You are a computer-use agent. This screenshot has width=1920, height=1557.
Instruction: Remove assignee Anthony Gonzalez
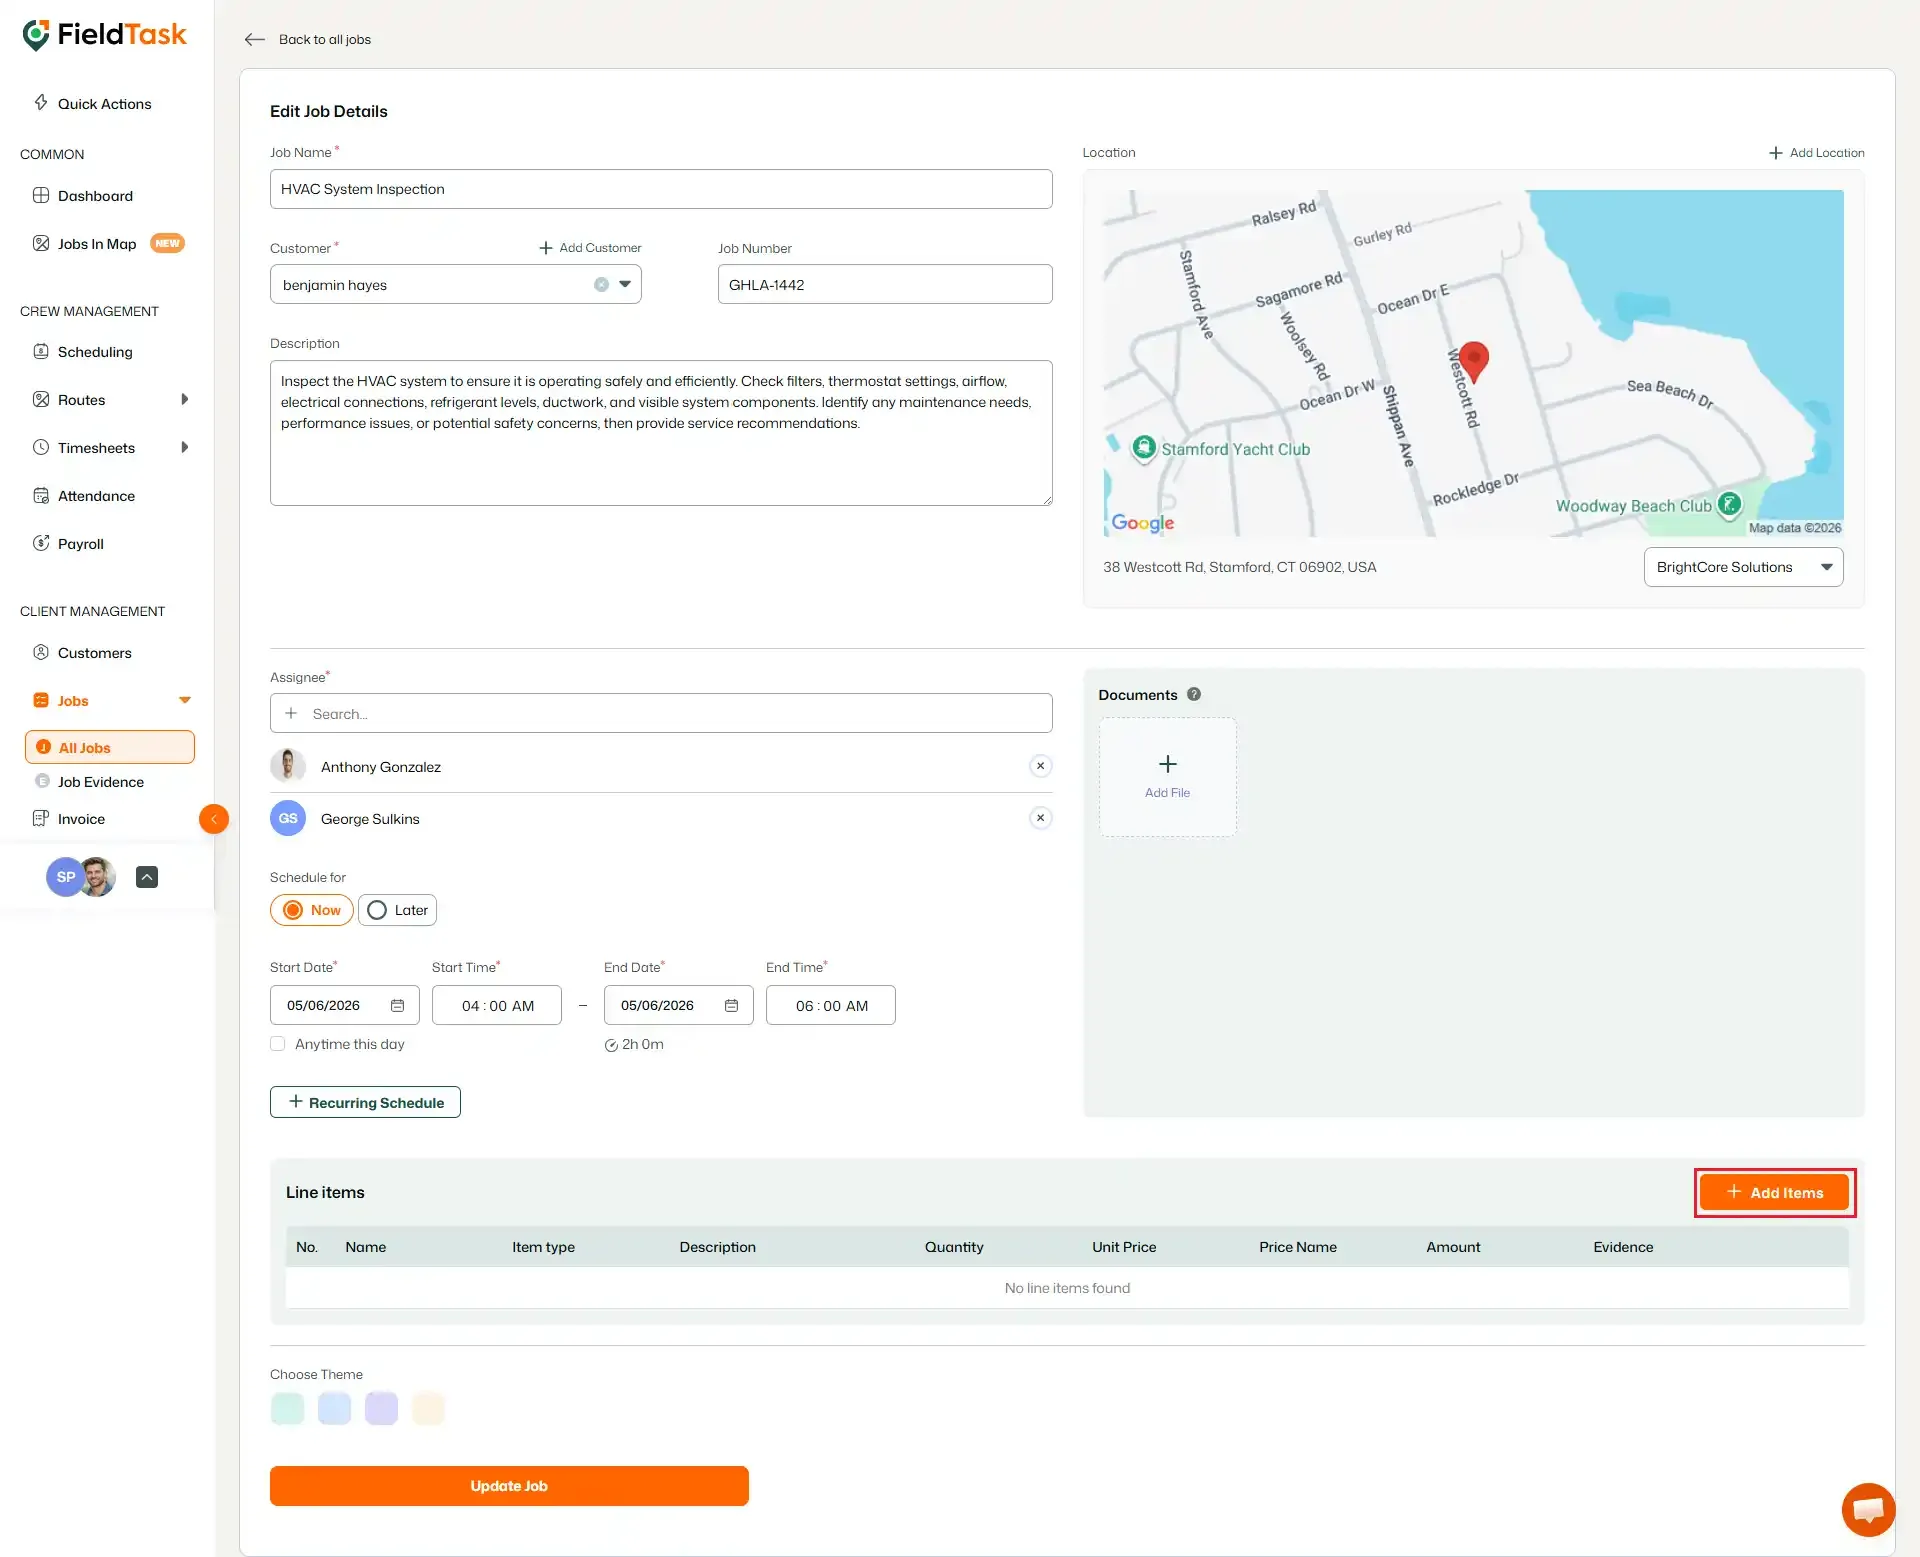[1041, 766]
